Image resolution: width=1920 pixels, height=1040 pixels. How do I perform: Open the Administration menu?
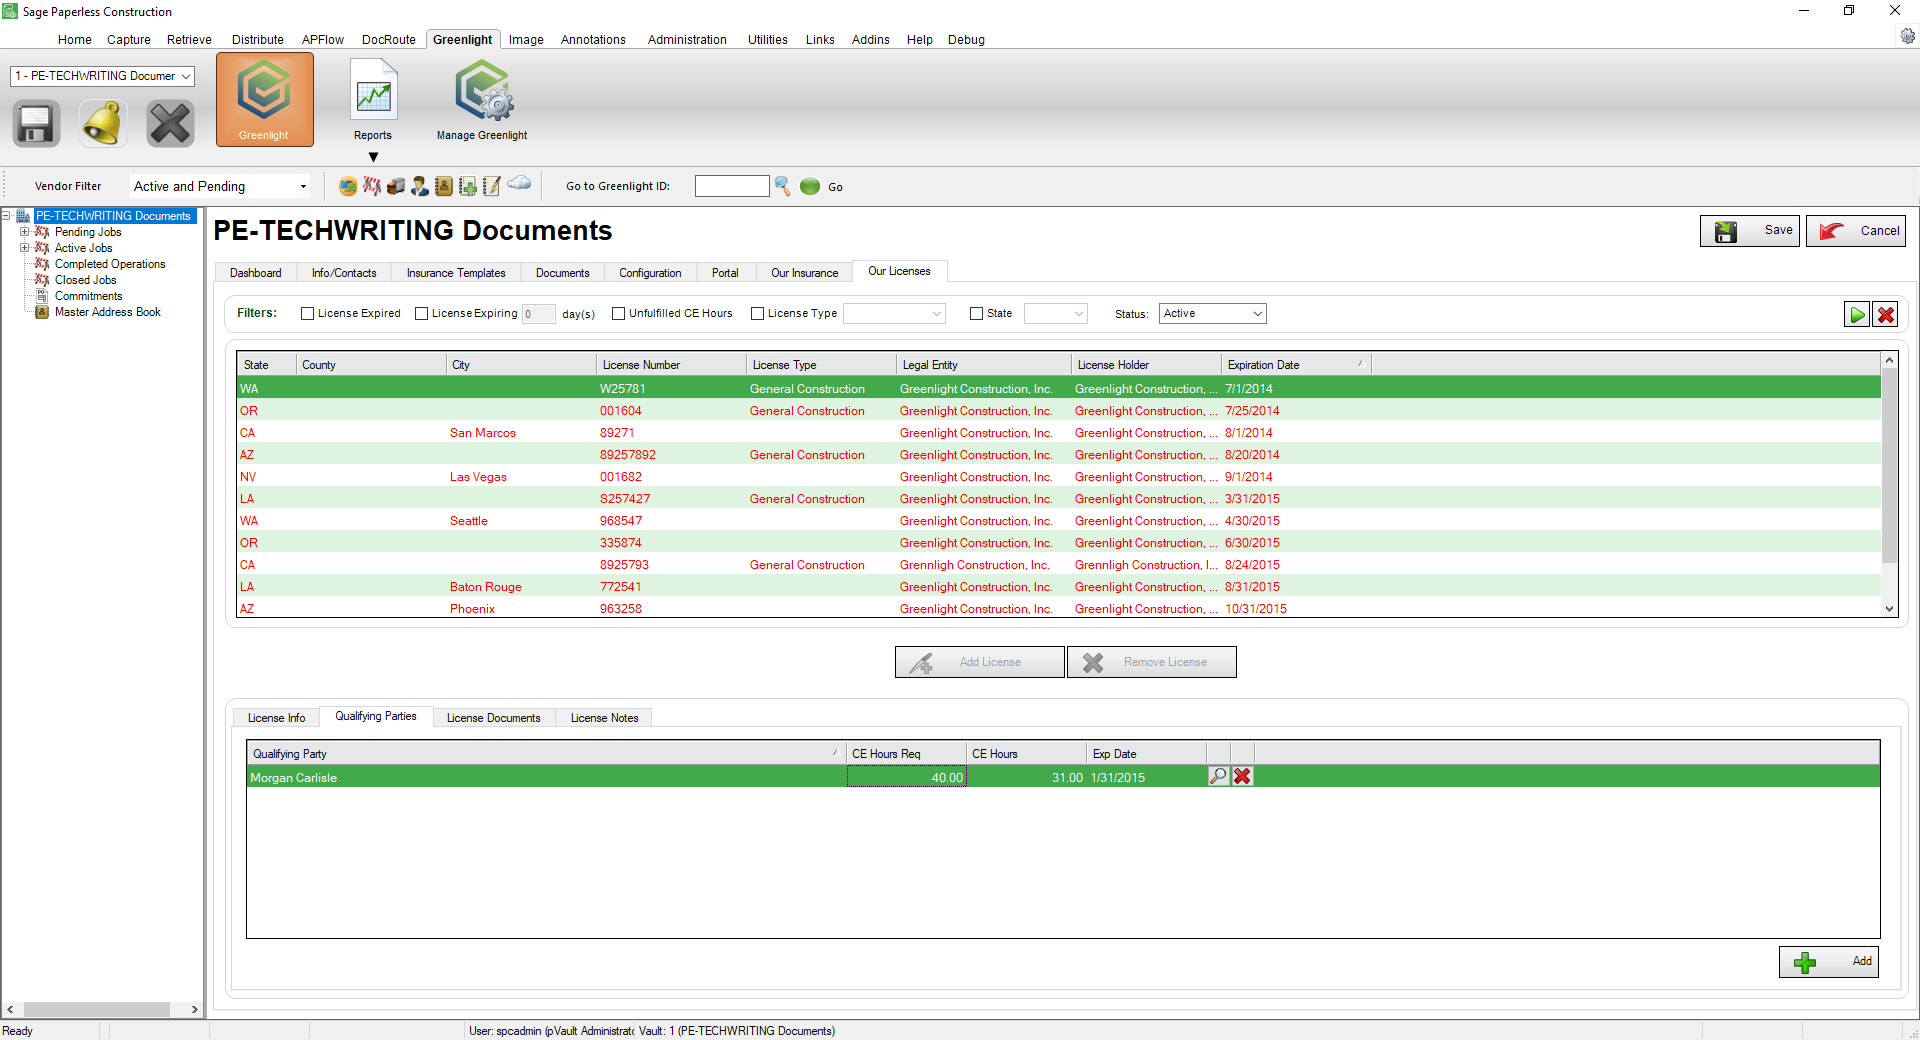[687, 40]
